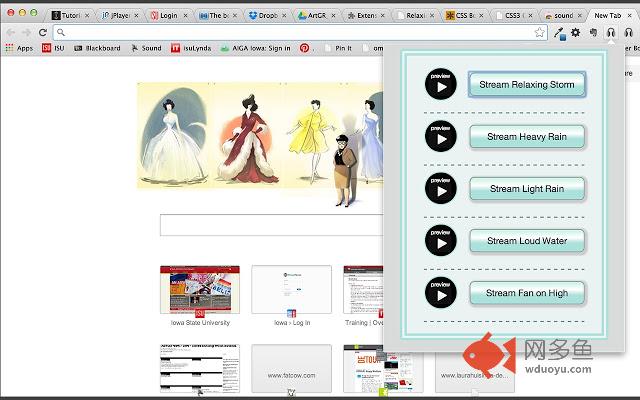Viewport: 640px width, 400px height.
Task: Switch to the Relaxi tab
Action: tap(415, 16)
